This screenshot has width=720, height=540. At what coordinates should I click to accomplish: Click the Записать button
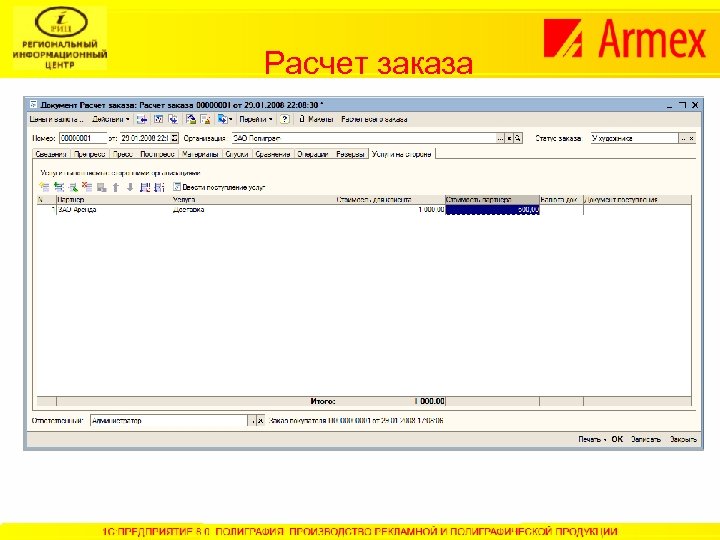click(646, 439)
